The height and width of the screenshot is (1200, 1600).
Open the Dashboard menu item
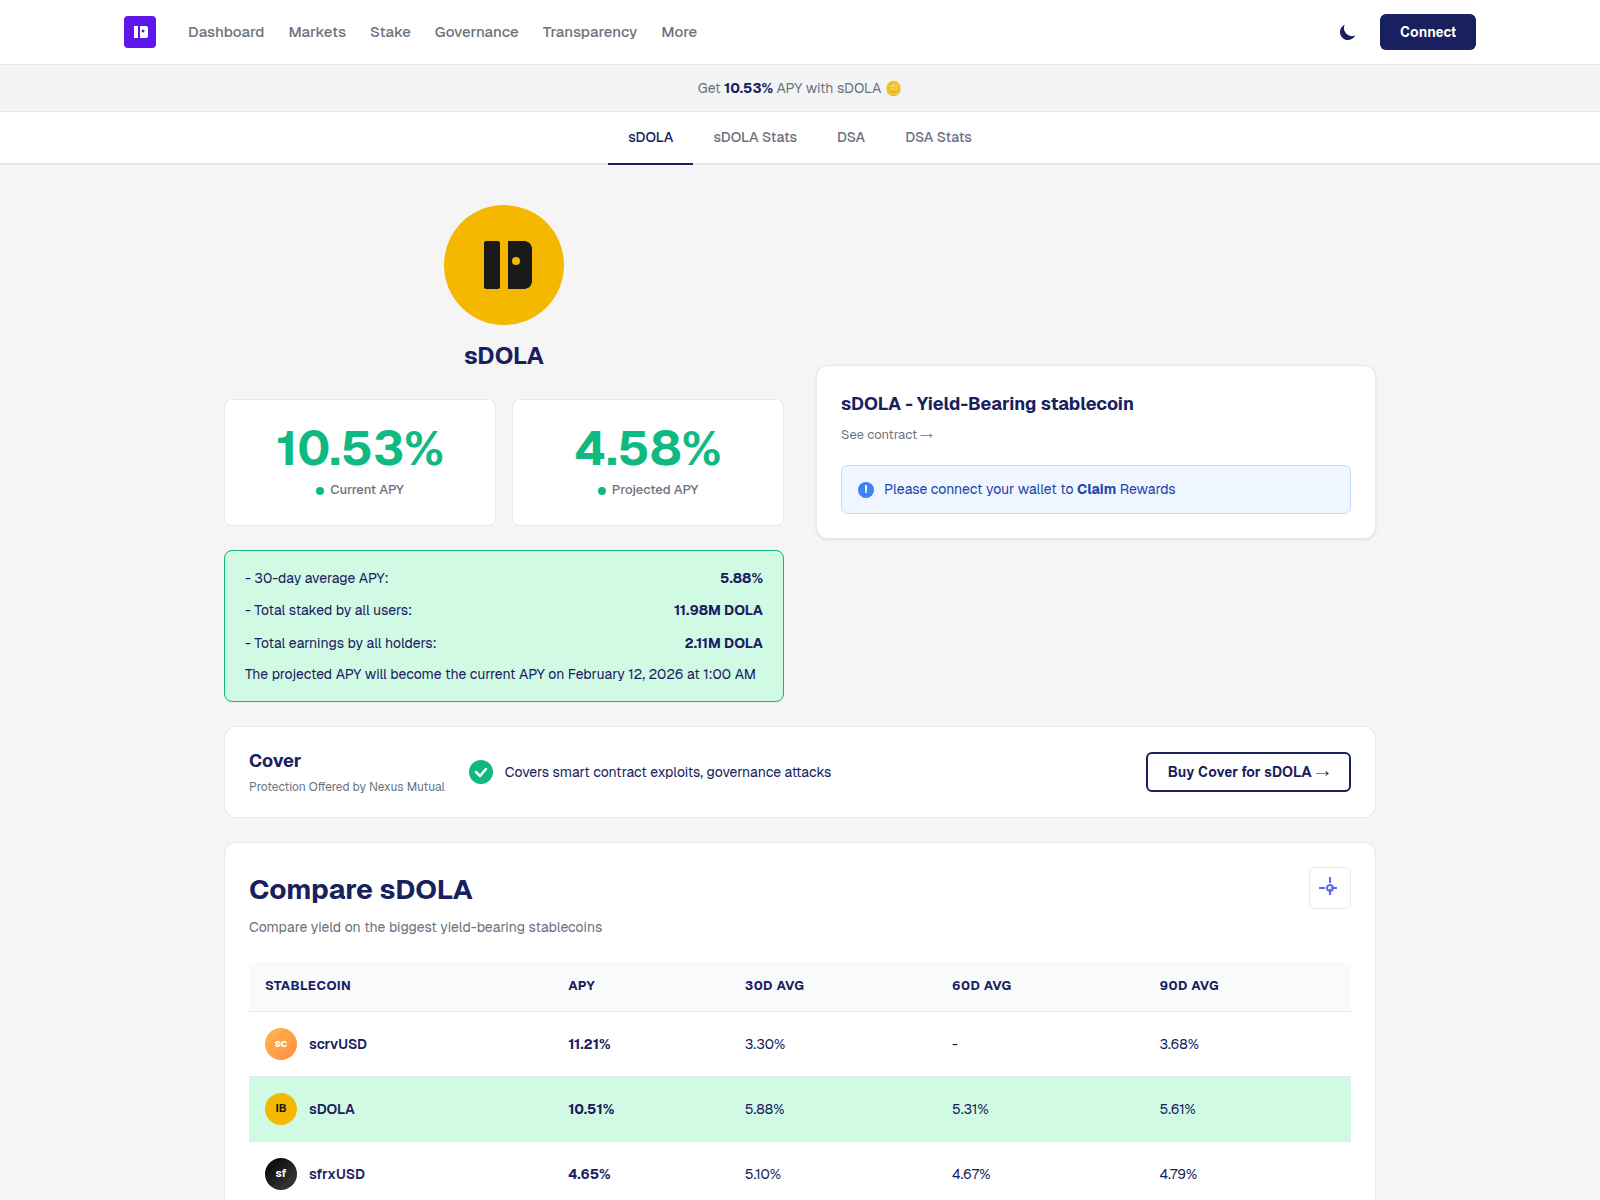coord(226,32)
